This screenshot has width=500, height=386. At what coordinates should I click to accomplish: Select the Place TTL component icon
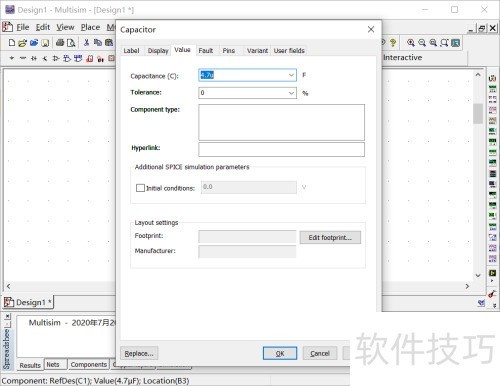(67, 58)
